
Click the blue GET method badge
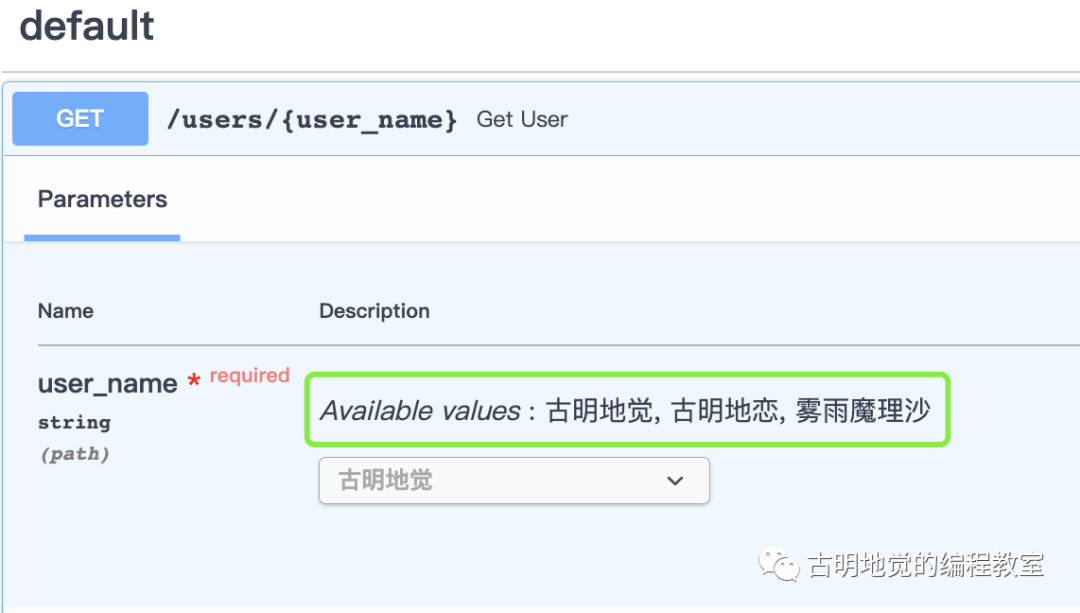(79, 118)
